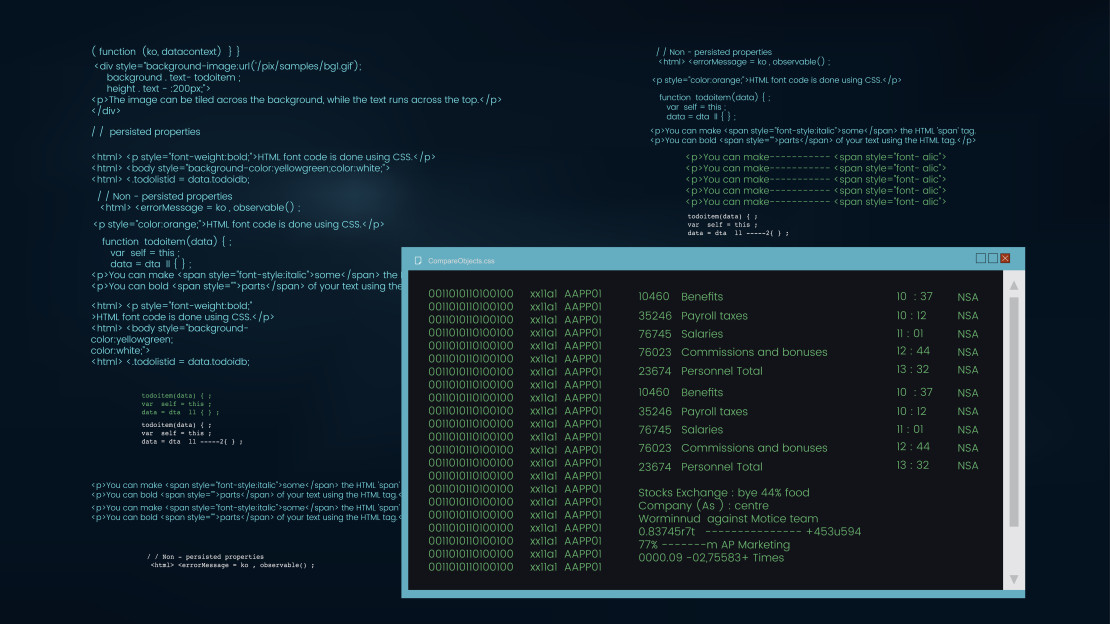Select the '0000.09 -02,75583+ Times' line
The image size is (1110, 624).
[711, 558]
